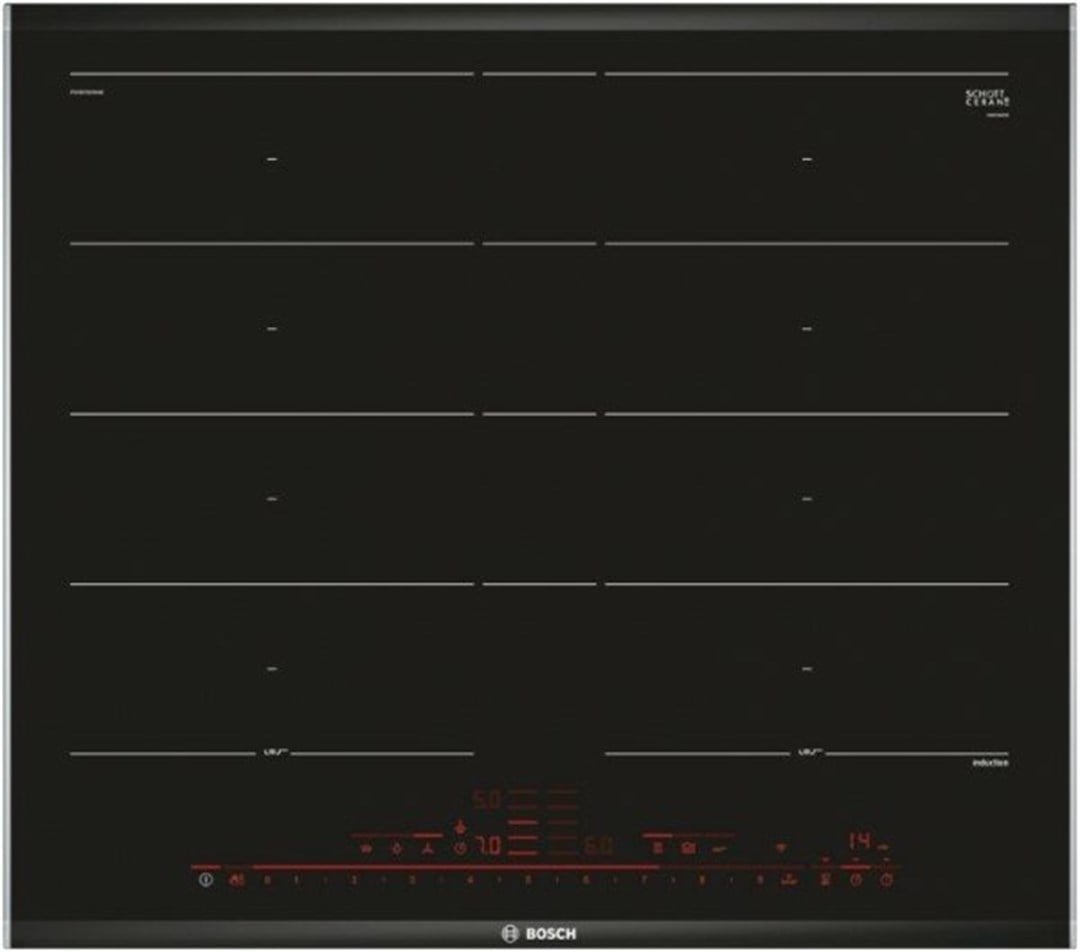
Task: Tap the Wi-Fi Home Connect icon
Action: pos(780,848)
